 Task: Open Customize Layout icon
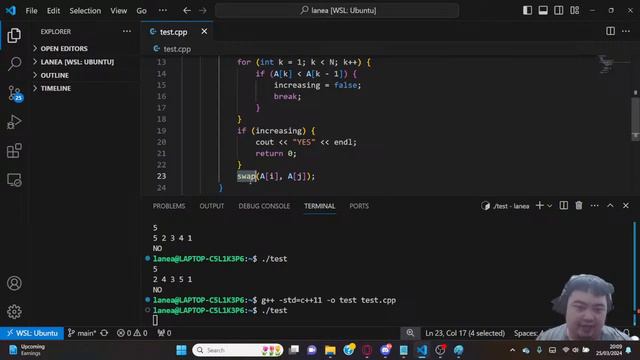pos(575,10)
